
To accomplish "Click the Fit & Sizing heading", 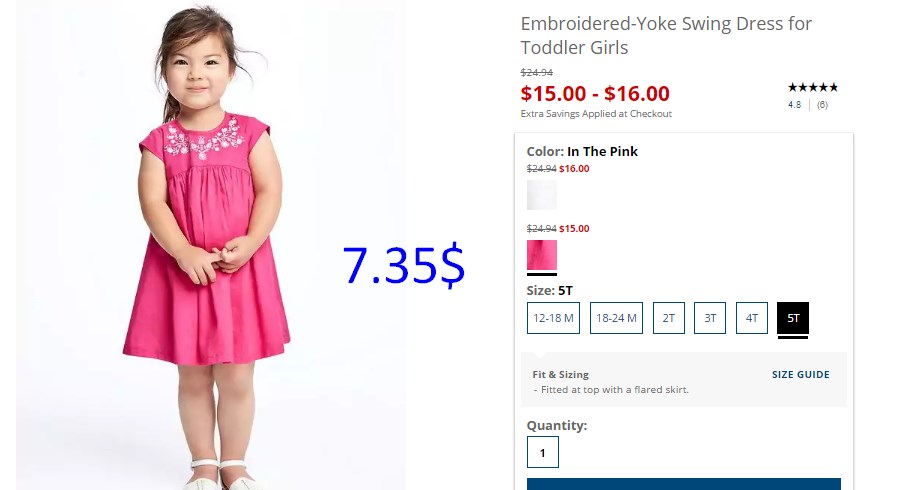I will click(561, 375).
